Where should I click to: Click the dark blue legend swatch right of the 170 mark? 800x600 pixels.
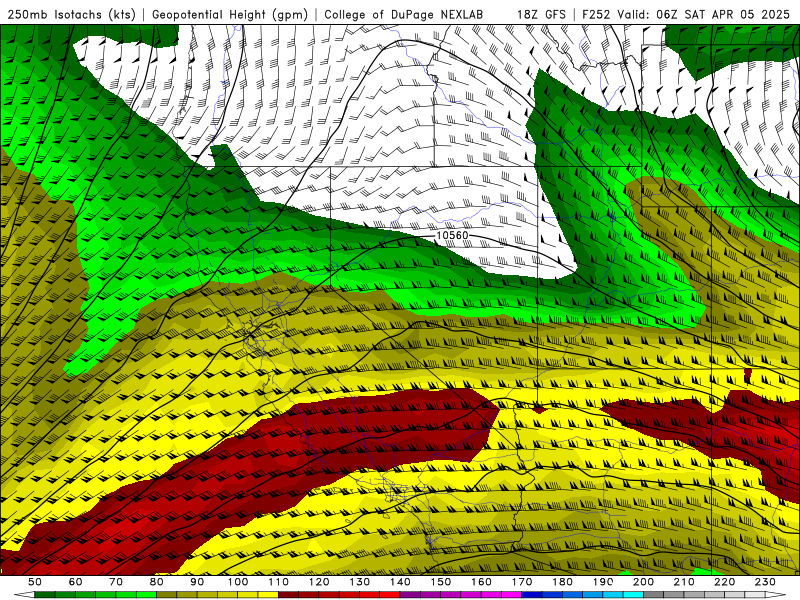[532, 595]
